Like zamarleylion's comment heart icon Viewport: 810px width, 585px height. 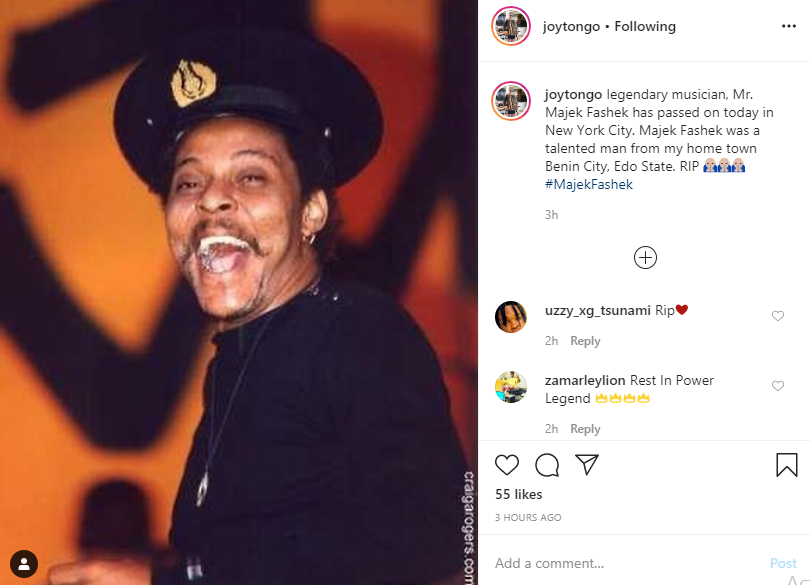click(x=778, y=385)
